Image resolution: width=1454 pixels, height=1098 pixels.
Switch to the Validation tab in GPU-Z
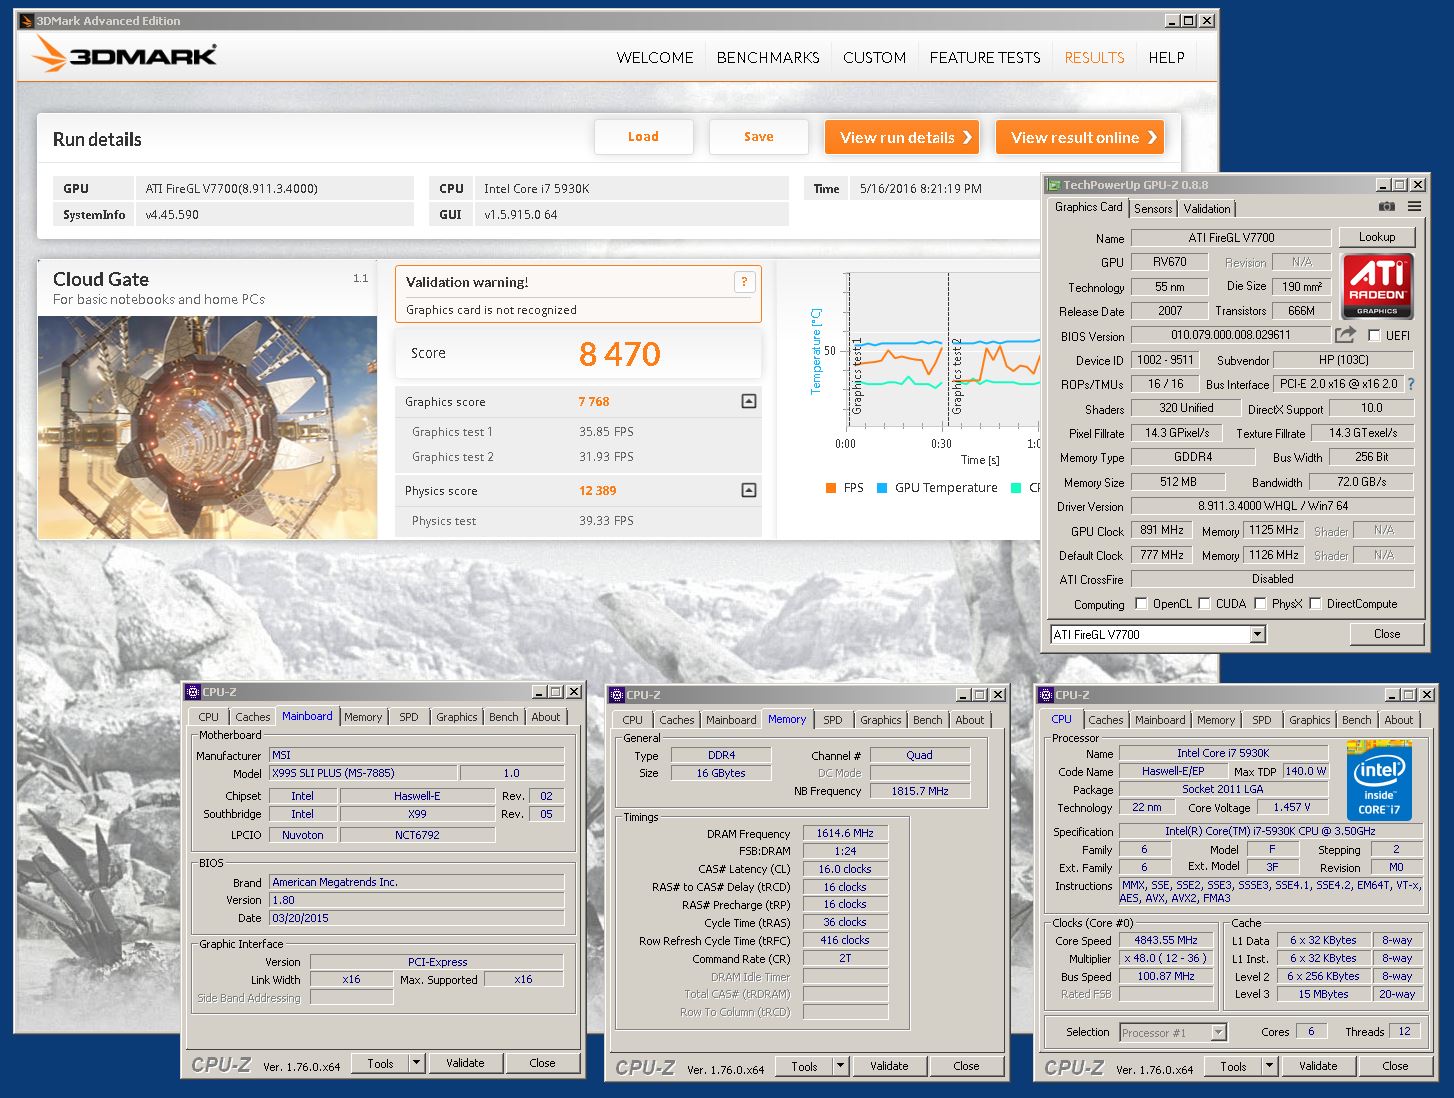[1207, 209]
